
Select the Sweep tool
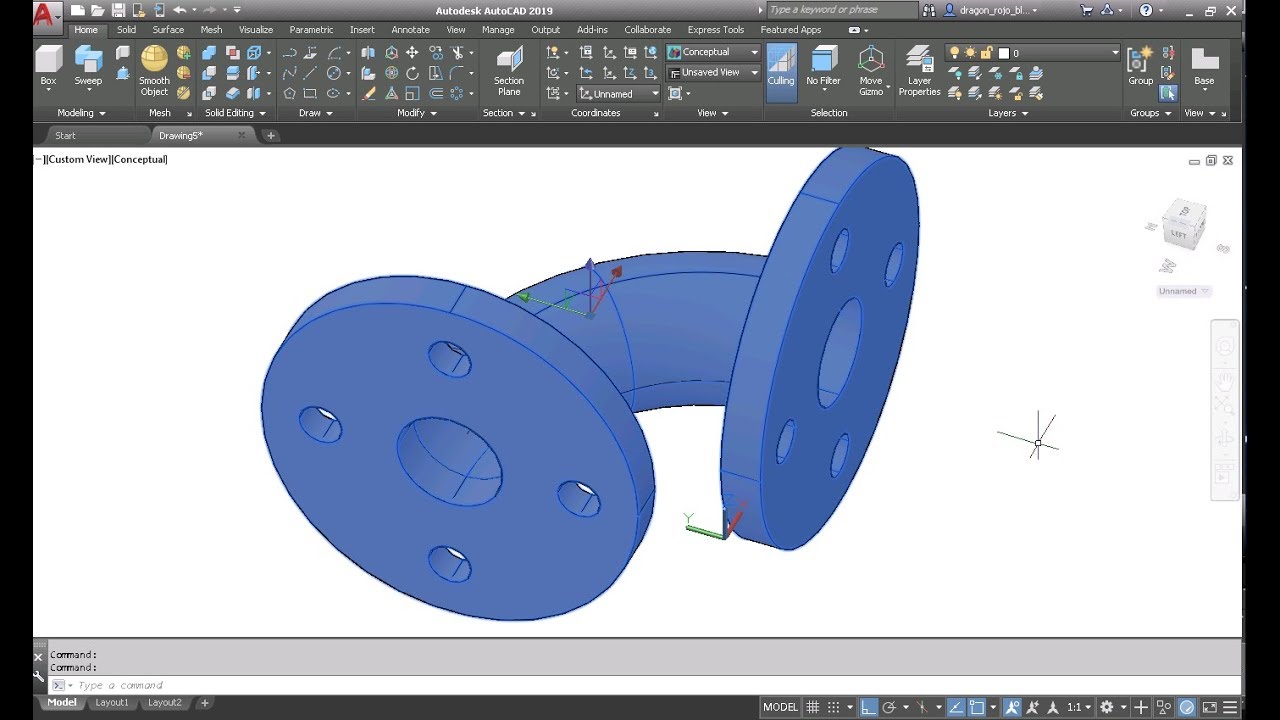point(88,68)
